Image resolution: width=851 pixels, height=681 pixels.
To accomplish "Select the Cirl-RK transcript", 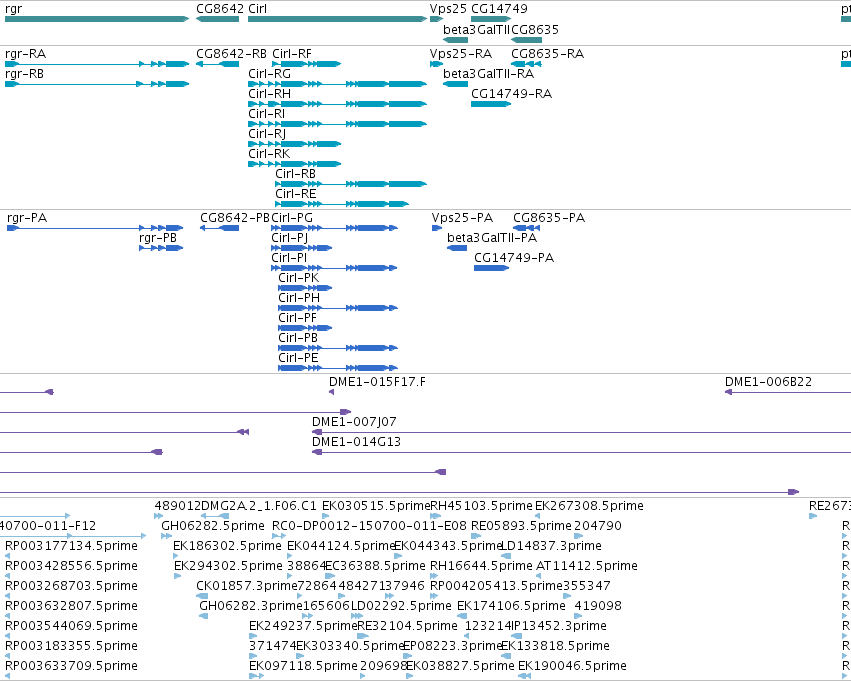I will tap(294, 164).
